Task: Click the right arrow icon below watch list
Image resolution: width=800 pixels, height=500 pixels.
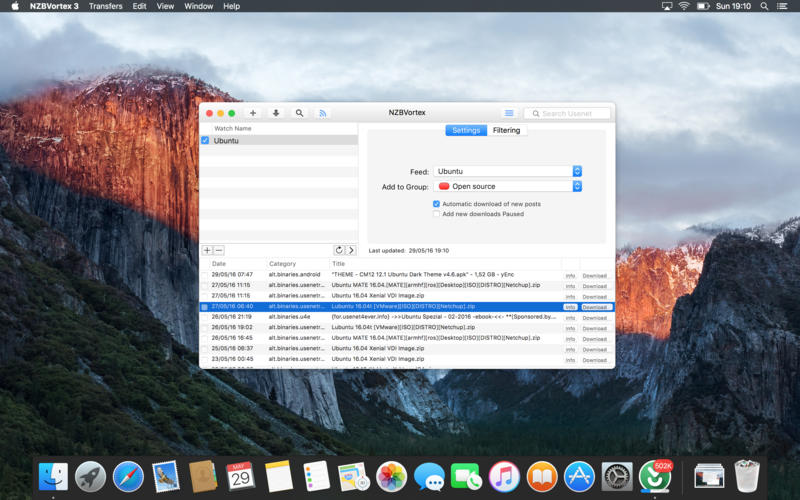Action: coord(351,250)
